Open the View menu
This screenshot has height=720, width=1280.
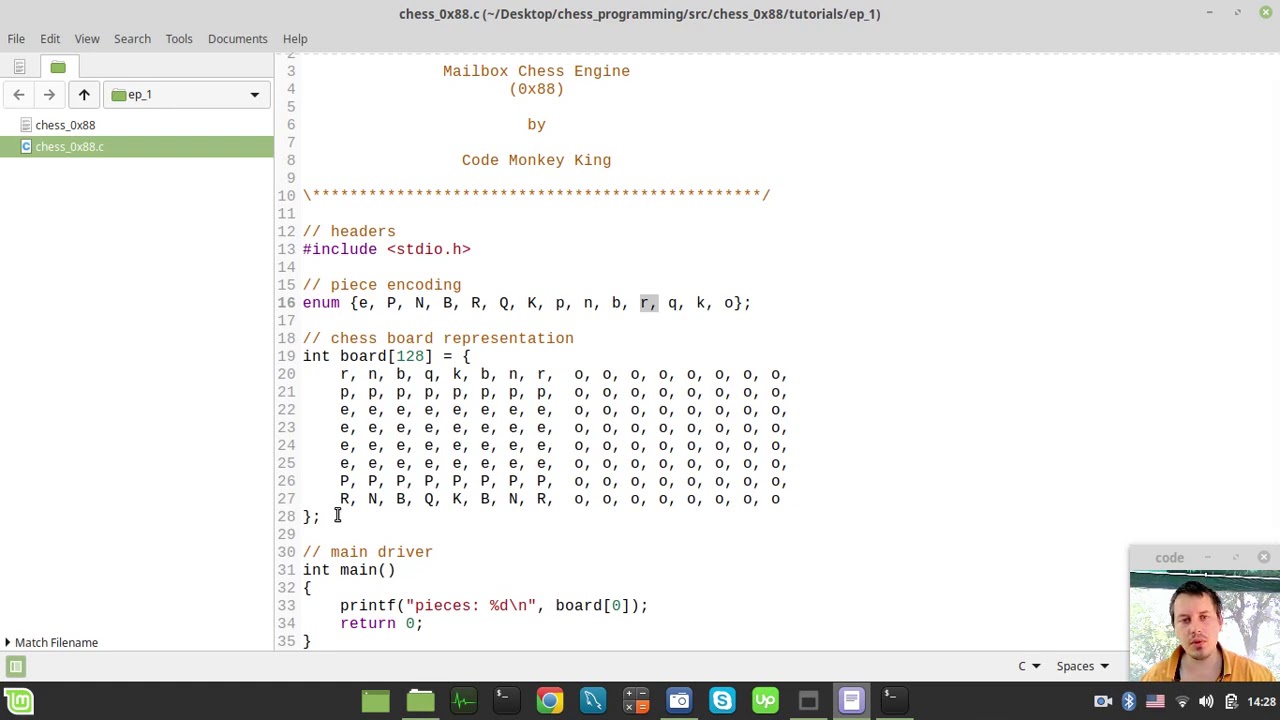click(x=87, y=38)
